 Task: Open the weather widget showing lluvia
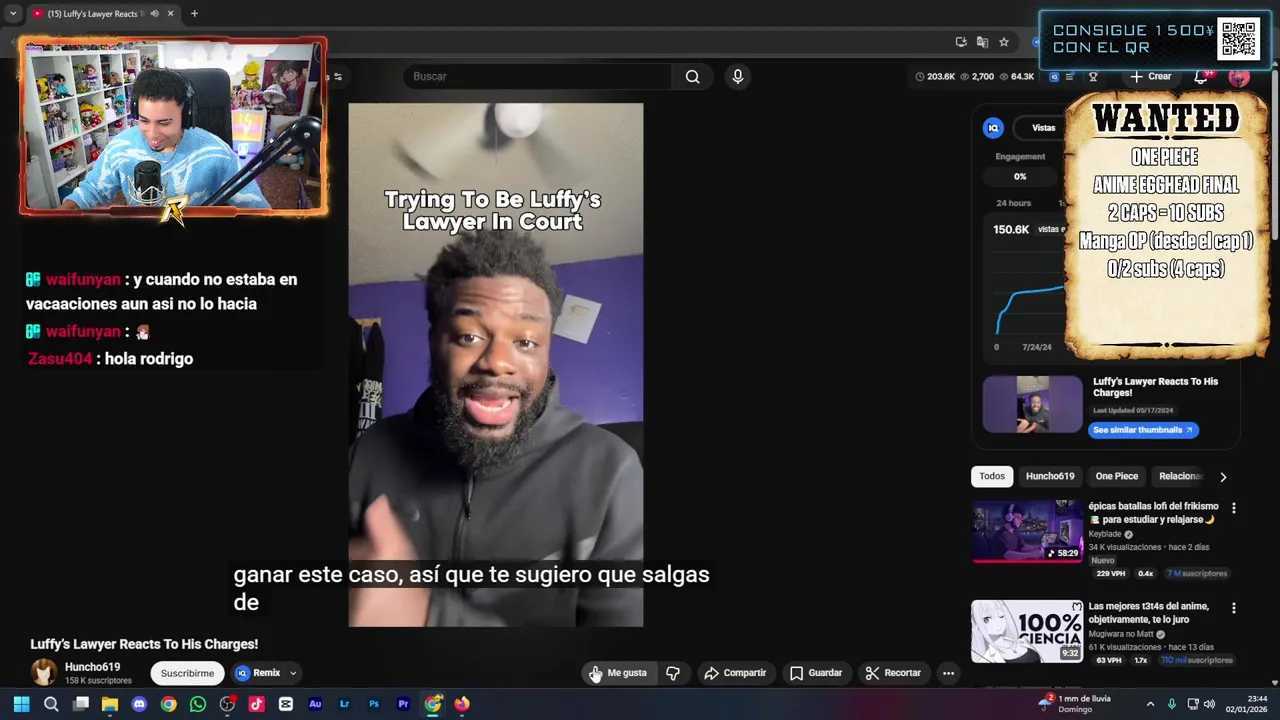[x=1075, y=704]
